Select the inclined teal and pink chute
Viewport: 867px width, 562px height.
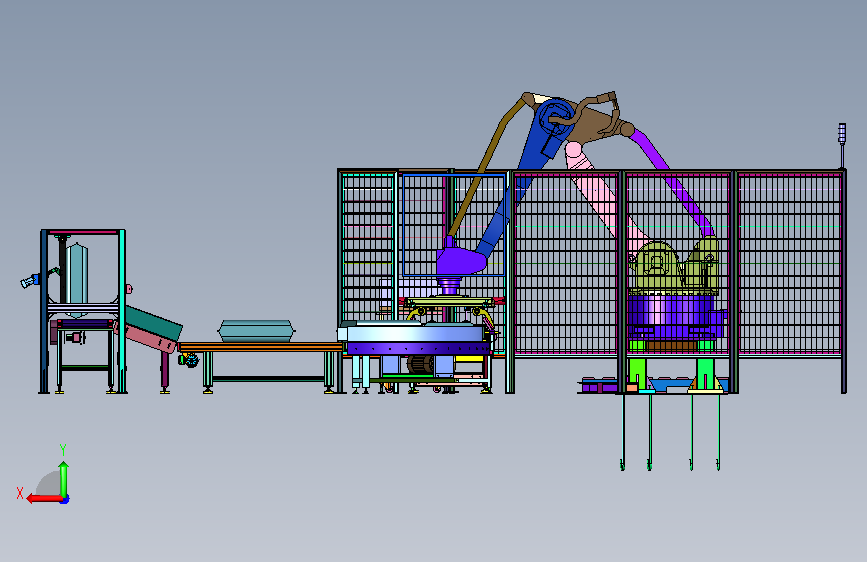(150, 329)
